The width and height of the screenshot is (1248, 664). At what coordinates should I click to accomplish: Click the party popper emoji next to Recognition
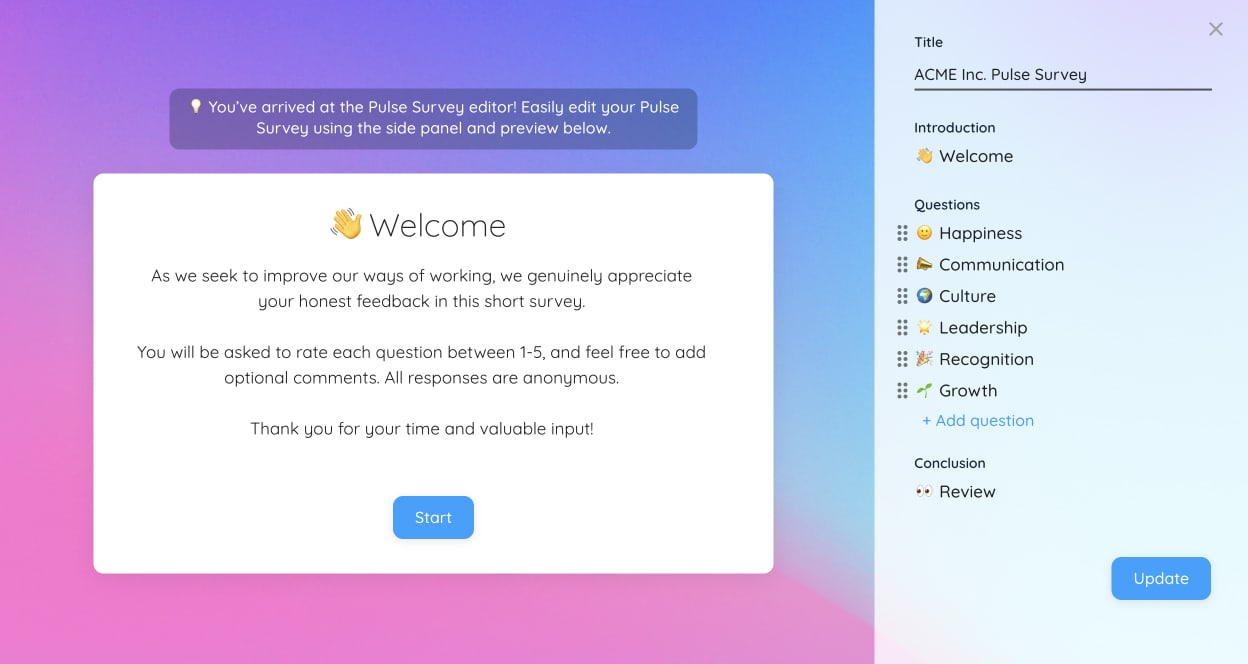point(924,359)
